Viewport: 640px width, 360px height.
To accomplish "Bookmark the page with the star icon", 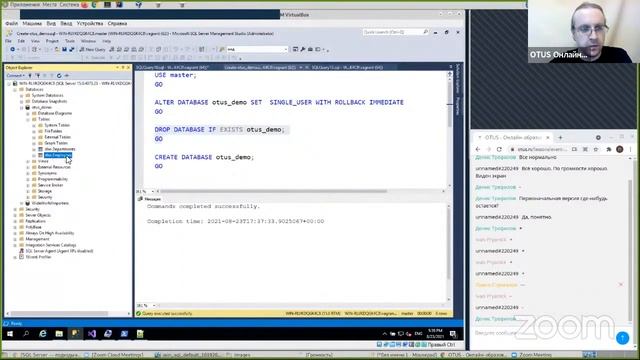I will pos(596,149).
